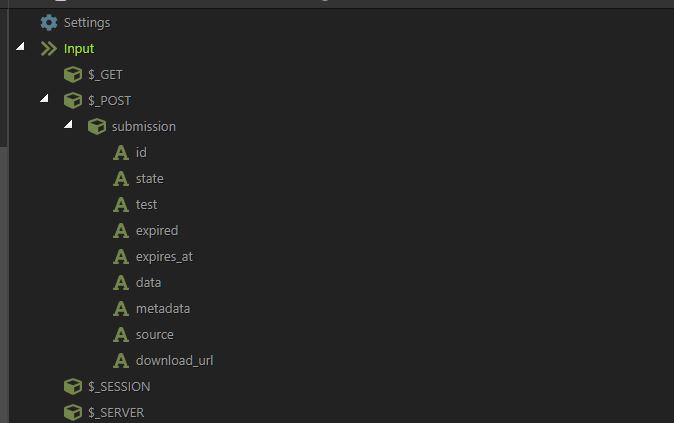This screenshot has height=423, width=674.
Task: Click the submission object icon
Action: [96, 126]
